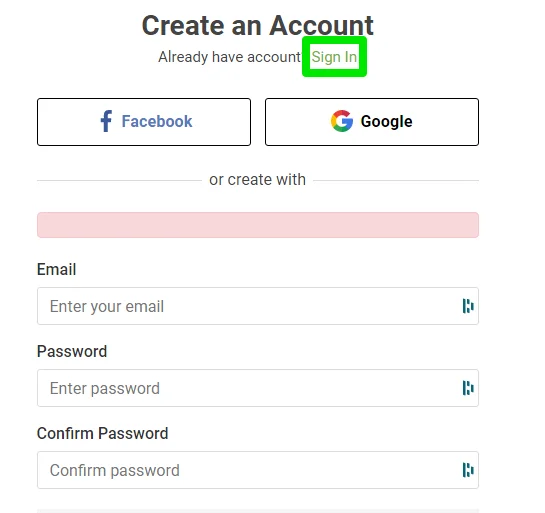Focus the 'Confirm password' input box
Viewport: 545px width, 513px height.
258,470
